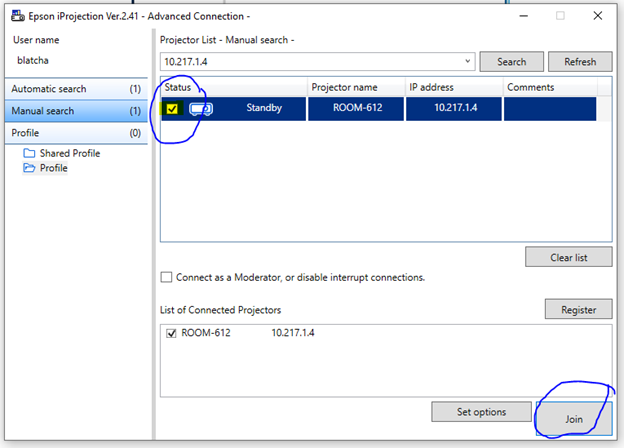The width and height of the screenshot is (624, 448).
Task: Minimize the iProjection window
Action: click(x=524, y=16)
